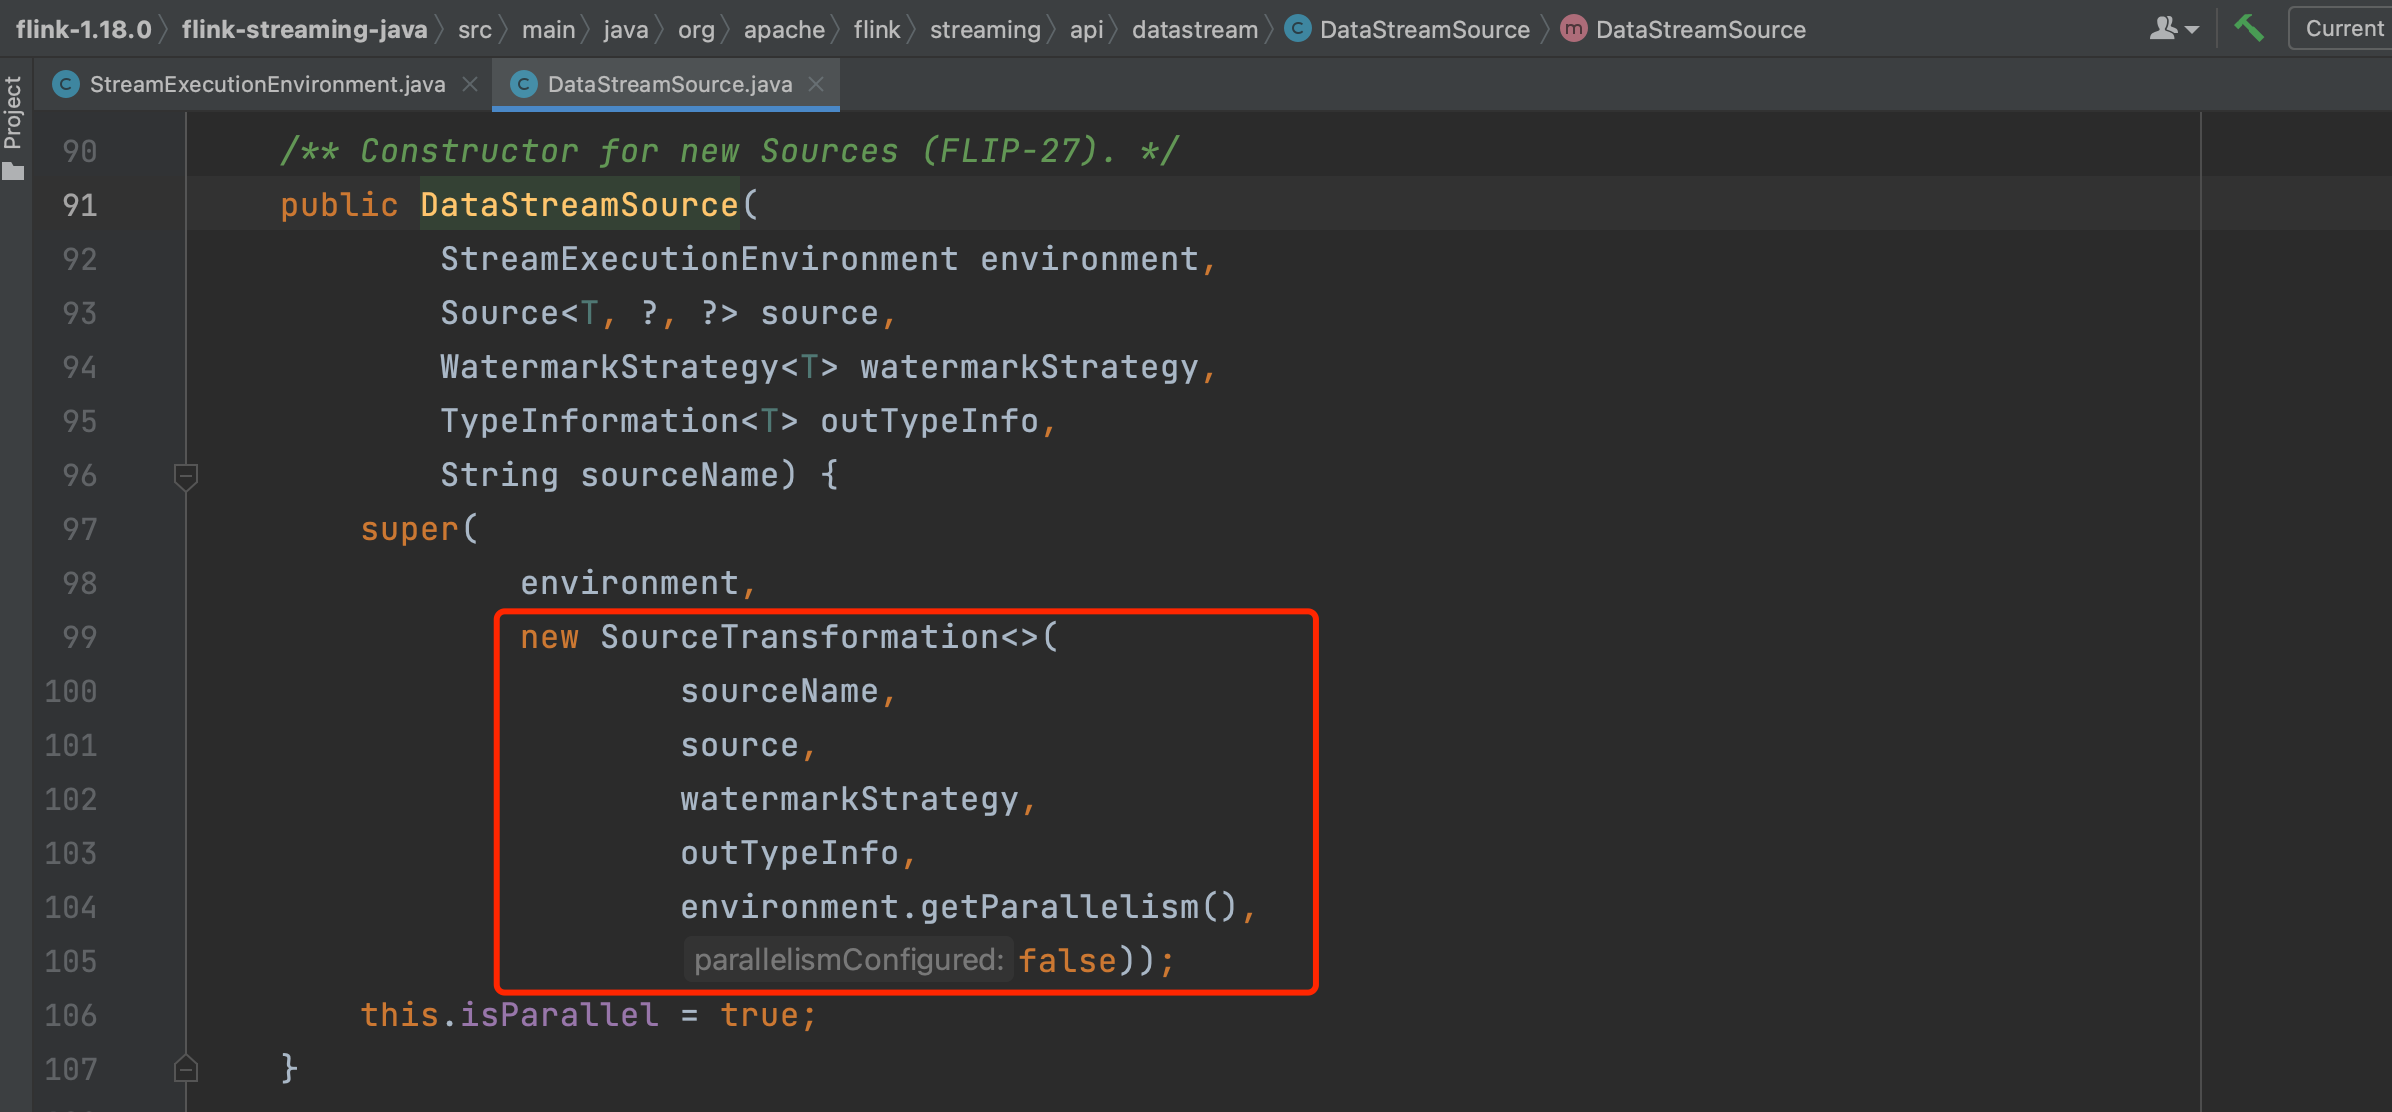Click the green hammer Build icon

tap(2249, 28)
